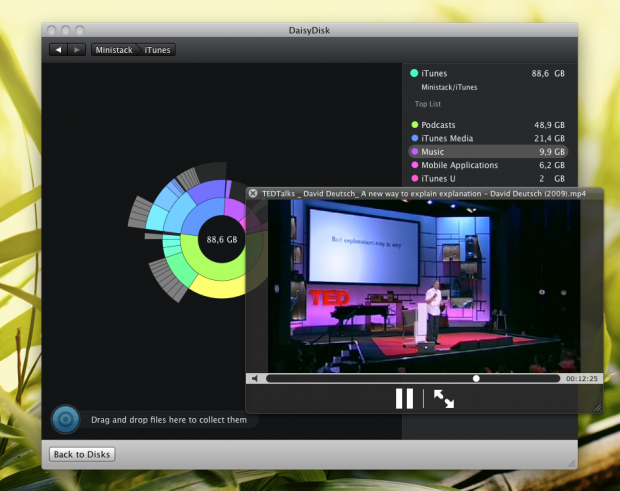This screenshot has width=620, height=491.
Task: Click the video progress slider knob
Action: click(x=476, y=378)
